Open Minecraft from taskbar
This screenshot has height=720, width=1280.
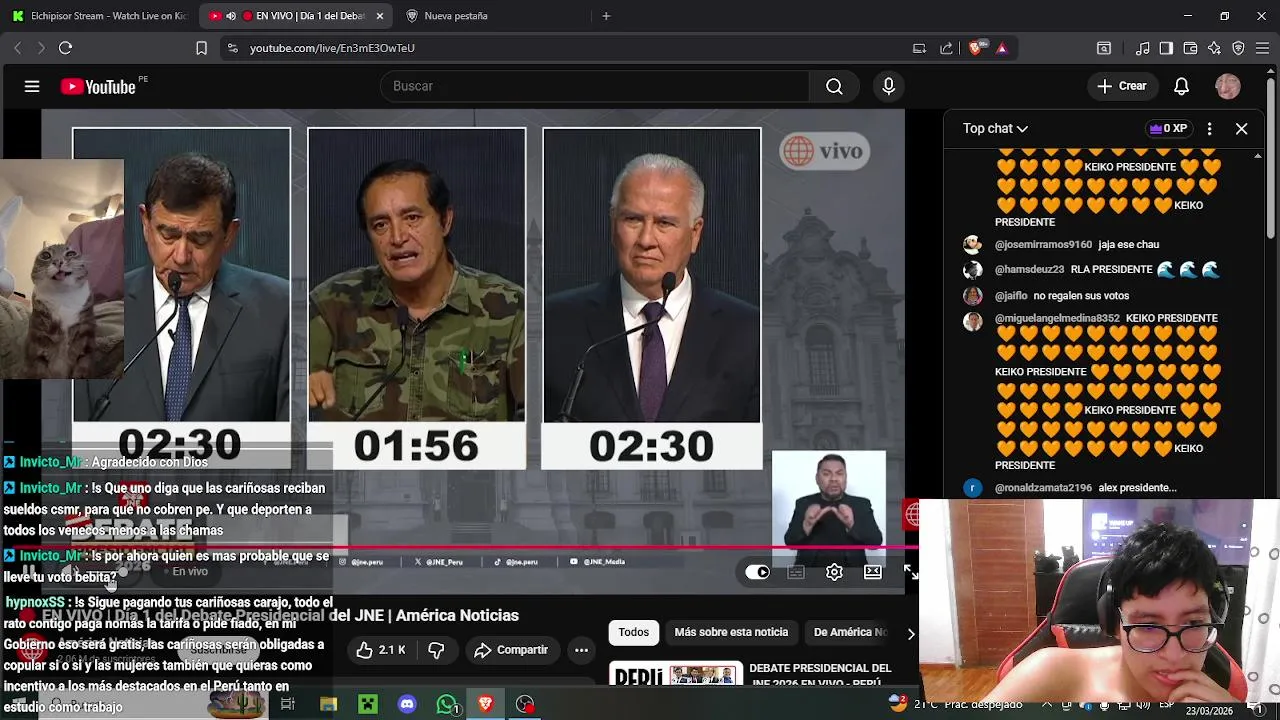368,705
